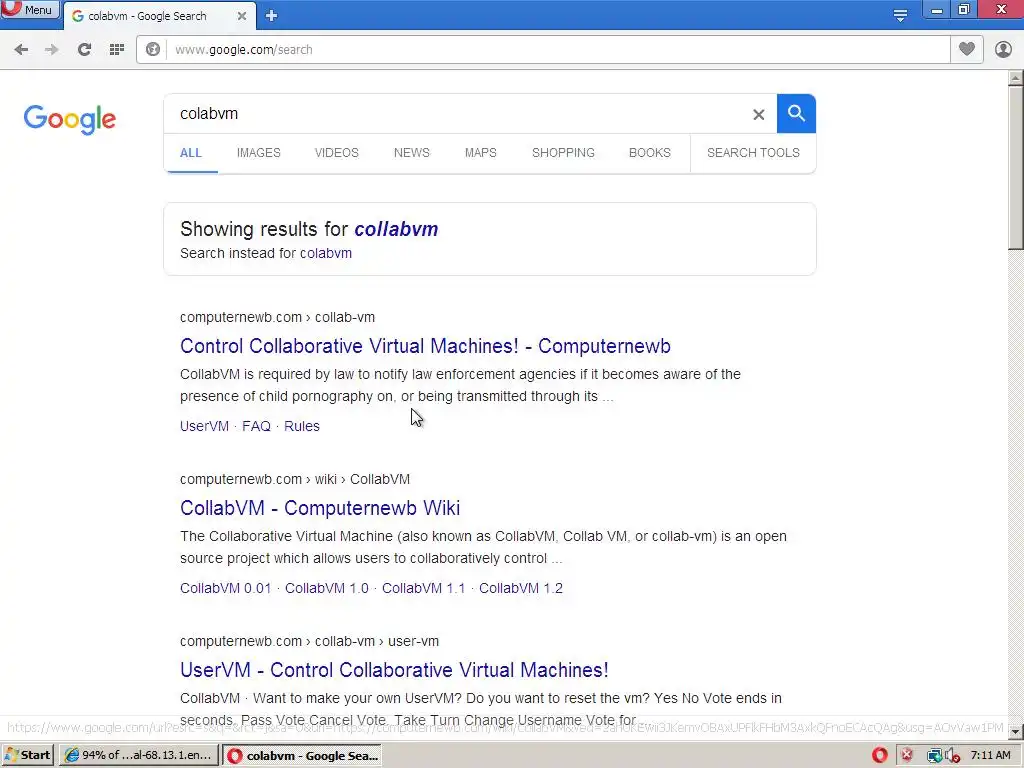Open Control Collaborative Virtual Machines! - Computernewb result
The height and width of the screenshot is (768, 1024).
point(425,346)
